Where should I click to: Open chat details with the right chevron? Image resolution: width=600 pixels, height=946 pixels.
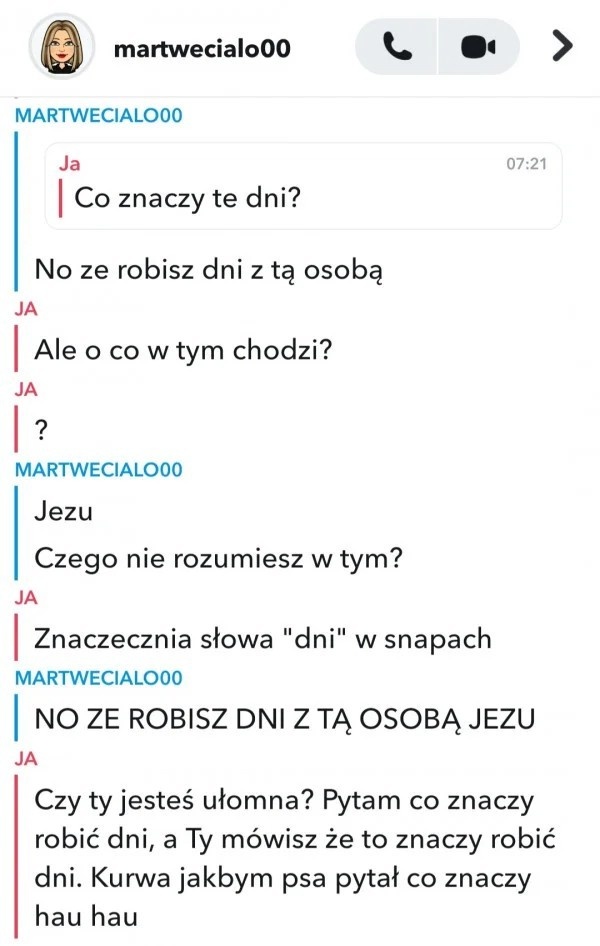click(x=562, y=46)
